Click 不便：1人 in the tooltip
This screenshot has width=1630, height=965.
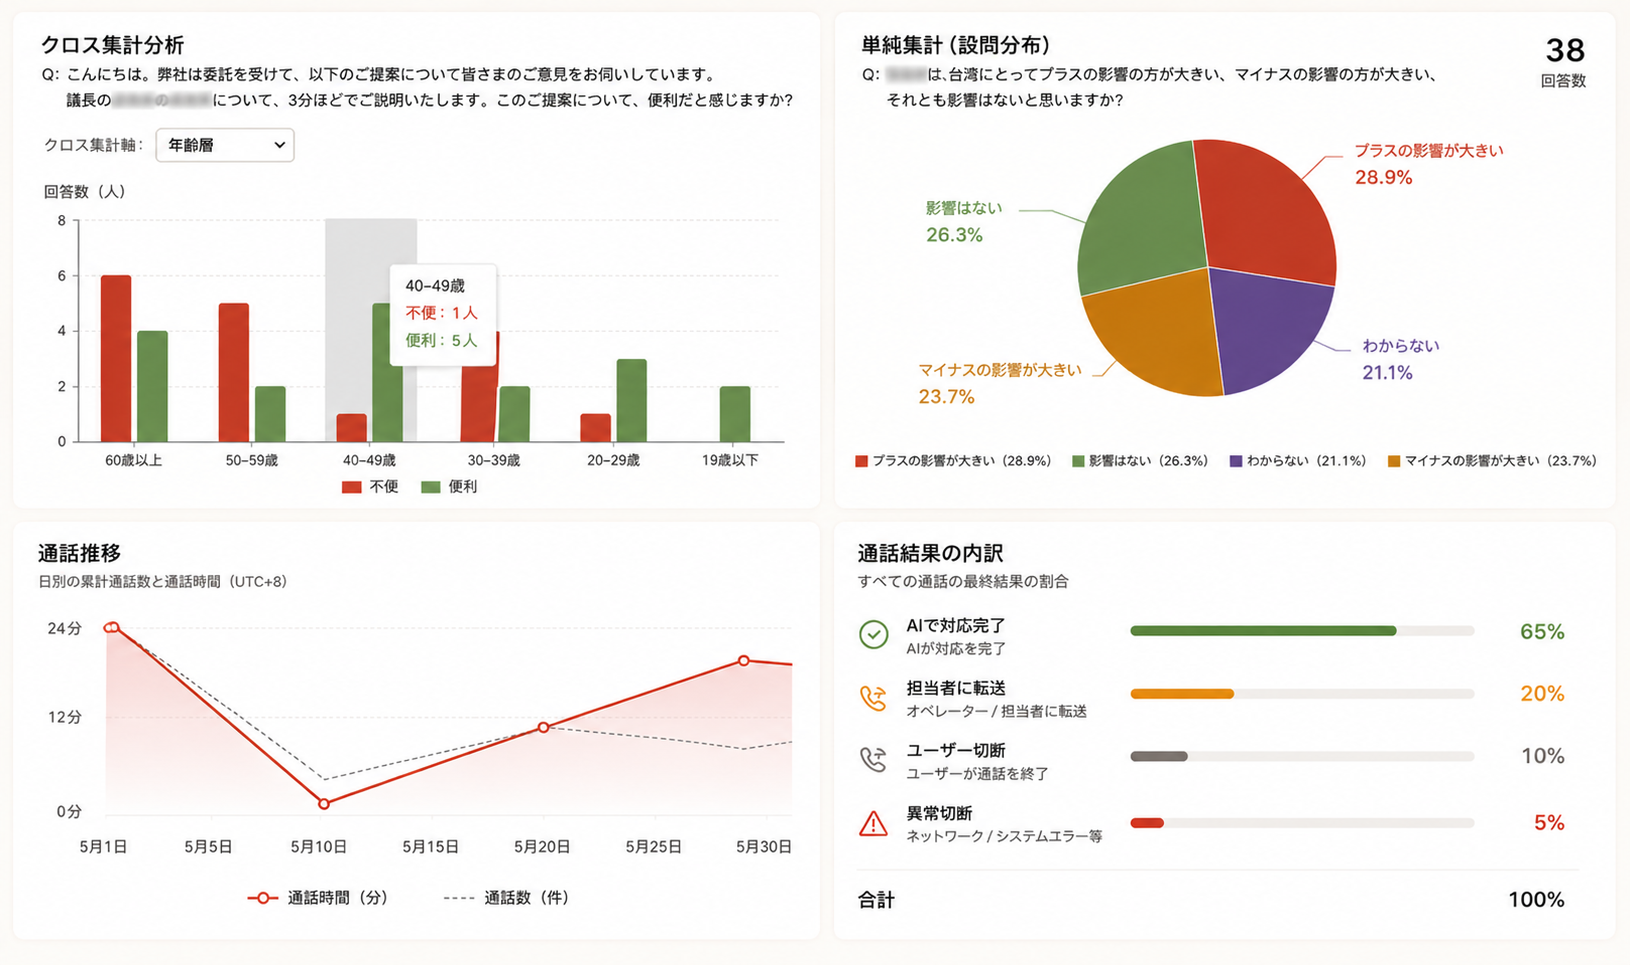pos(441,313)
